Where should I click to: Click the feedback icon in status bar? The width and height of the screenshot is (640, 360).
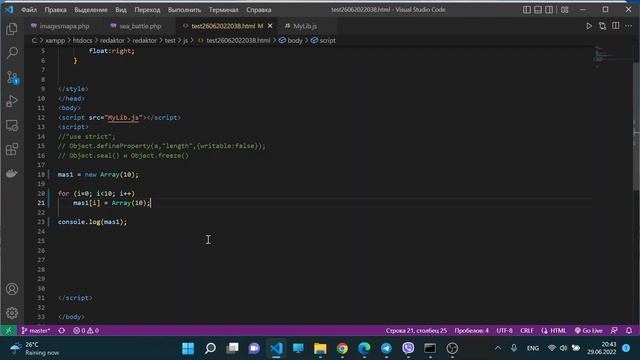(x=614, y=331)
